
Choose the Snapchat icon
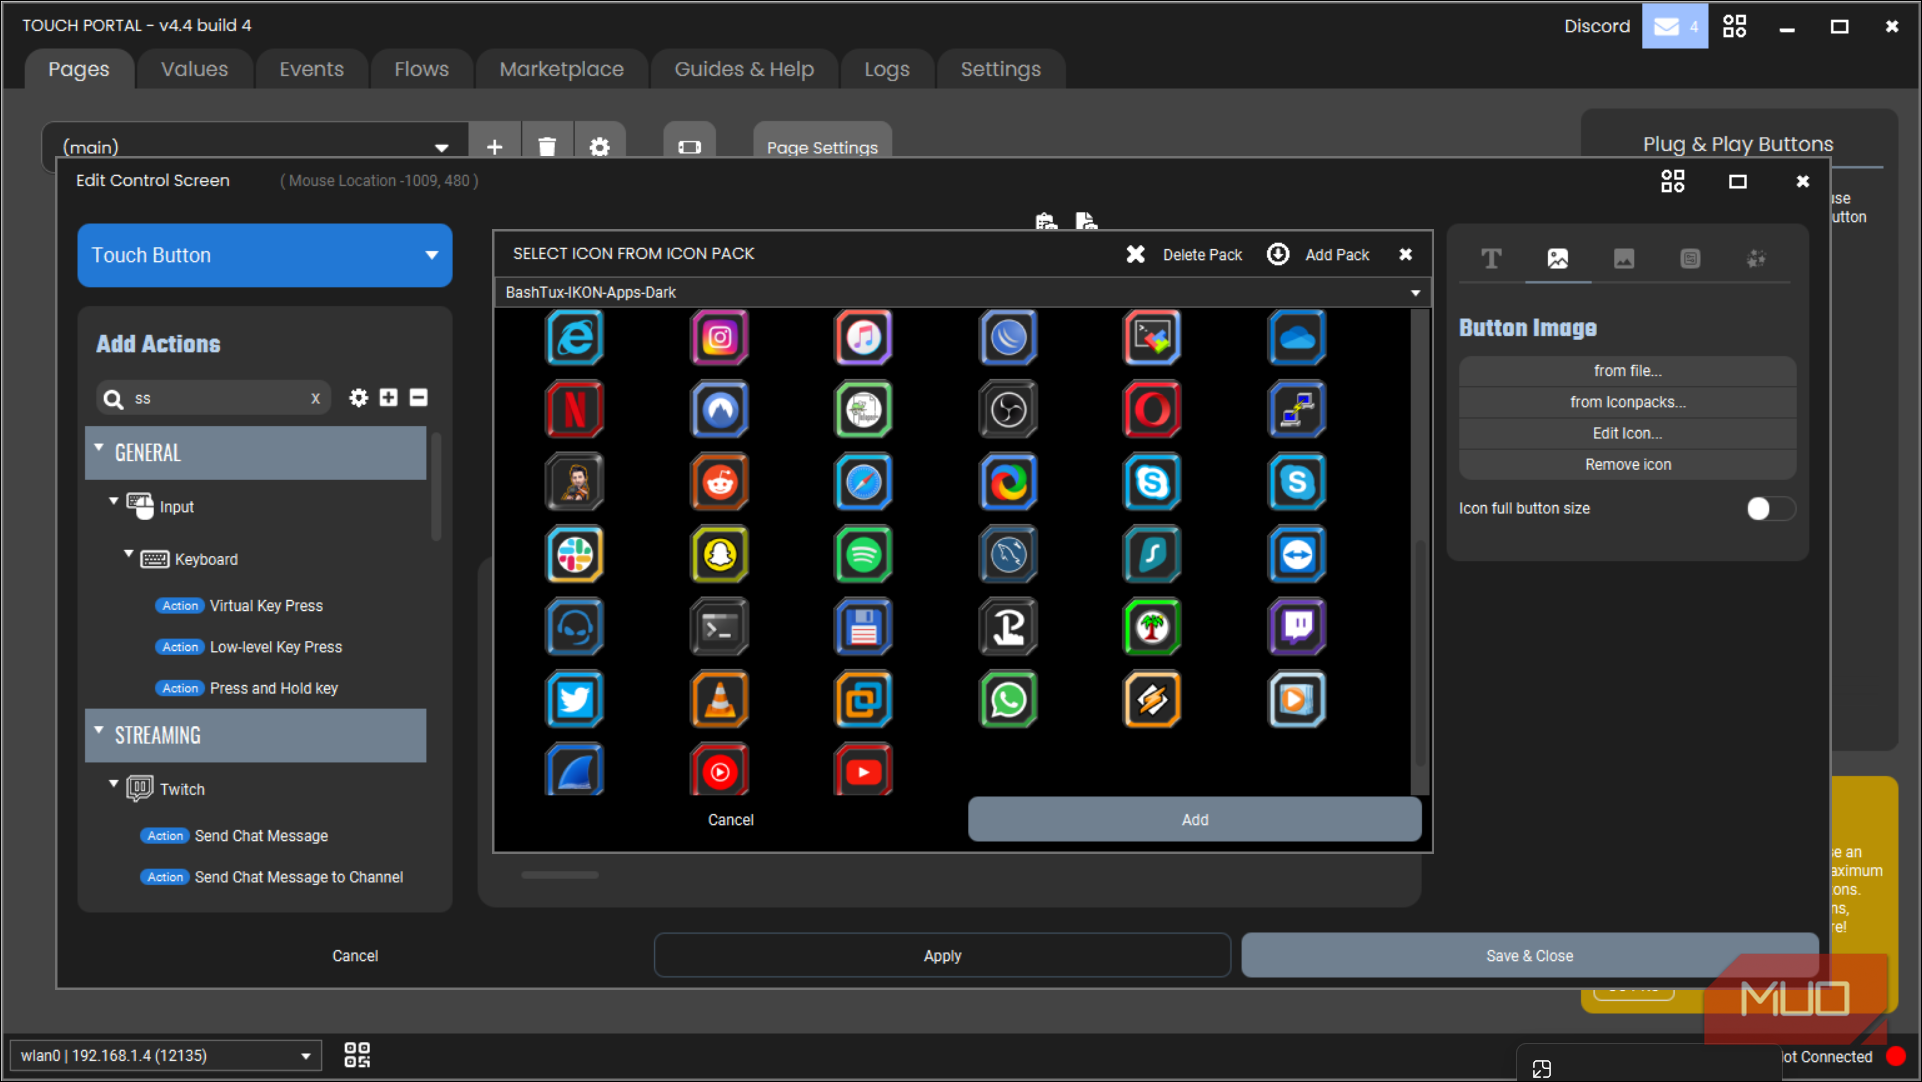[719, 554]
